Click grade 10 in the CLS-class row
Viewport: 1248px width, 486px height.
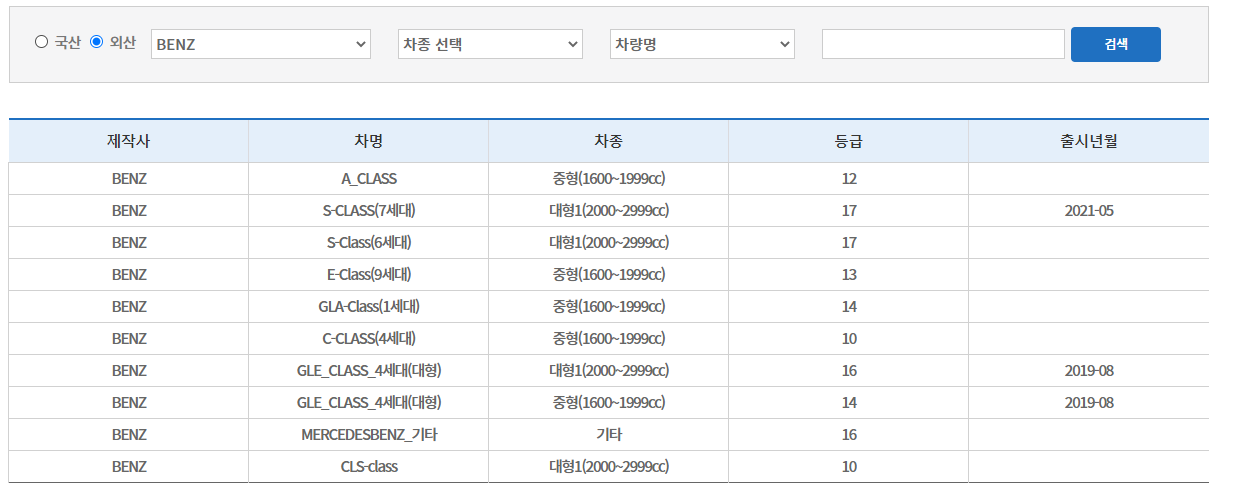pyautogui.click(x=849, y=467)
